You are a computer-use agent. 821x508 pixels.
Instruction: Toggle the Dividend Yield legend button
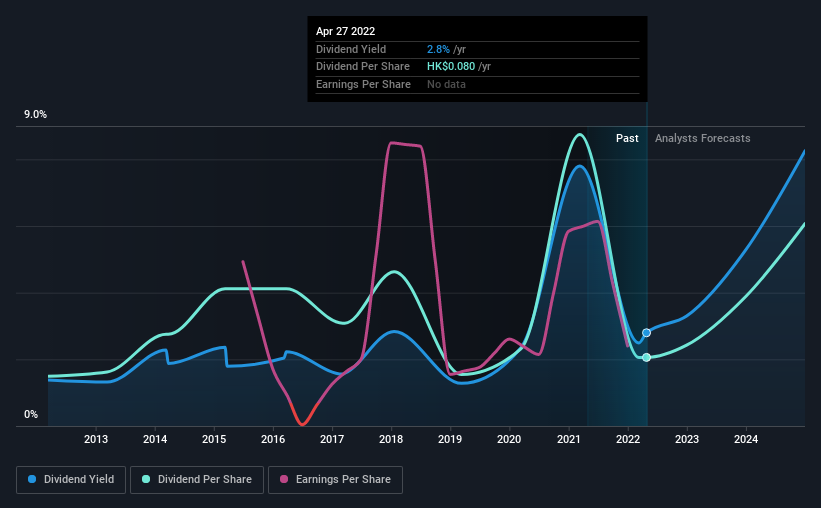pyautogui.click(x=71, y=480)
